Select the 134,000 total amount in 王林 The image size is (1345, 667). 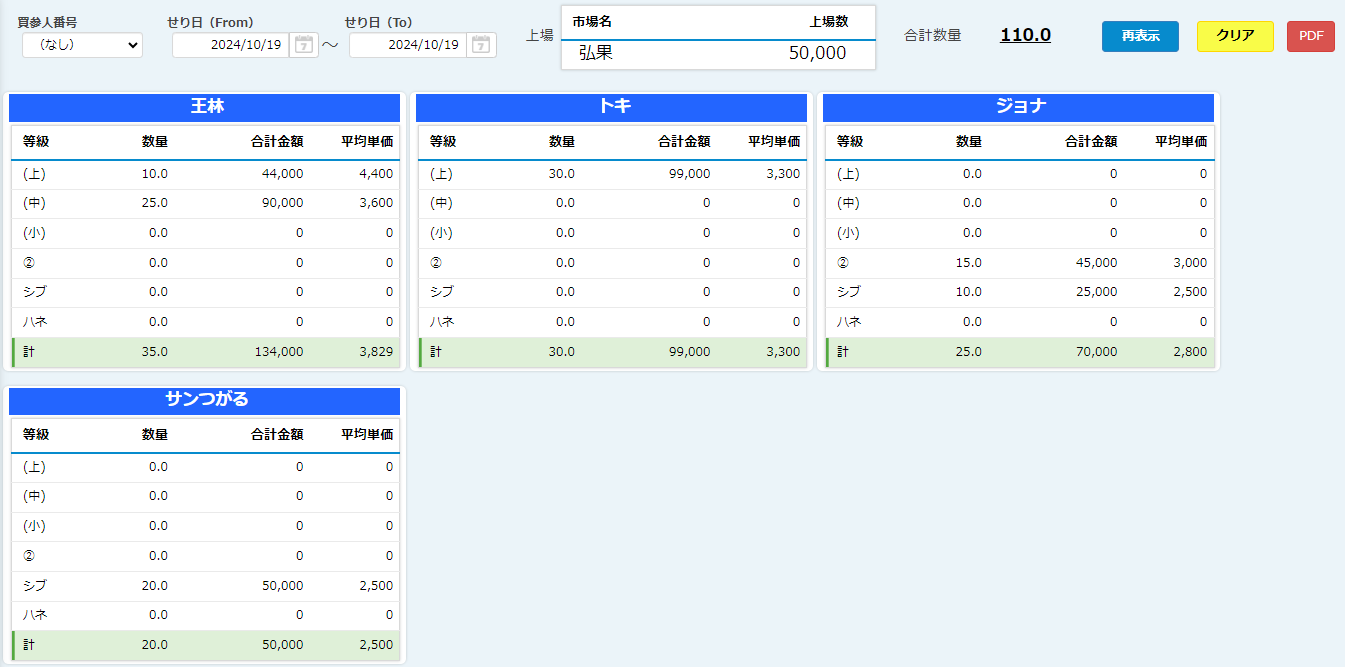[279, 352]
